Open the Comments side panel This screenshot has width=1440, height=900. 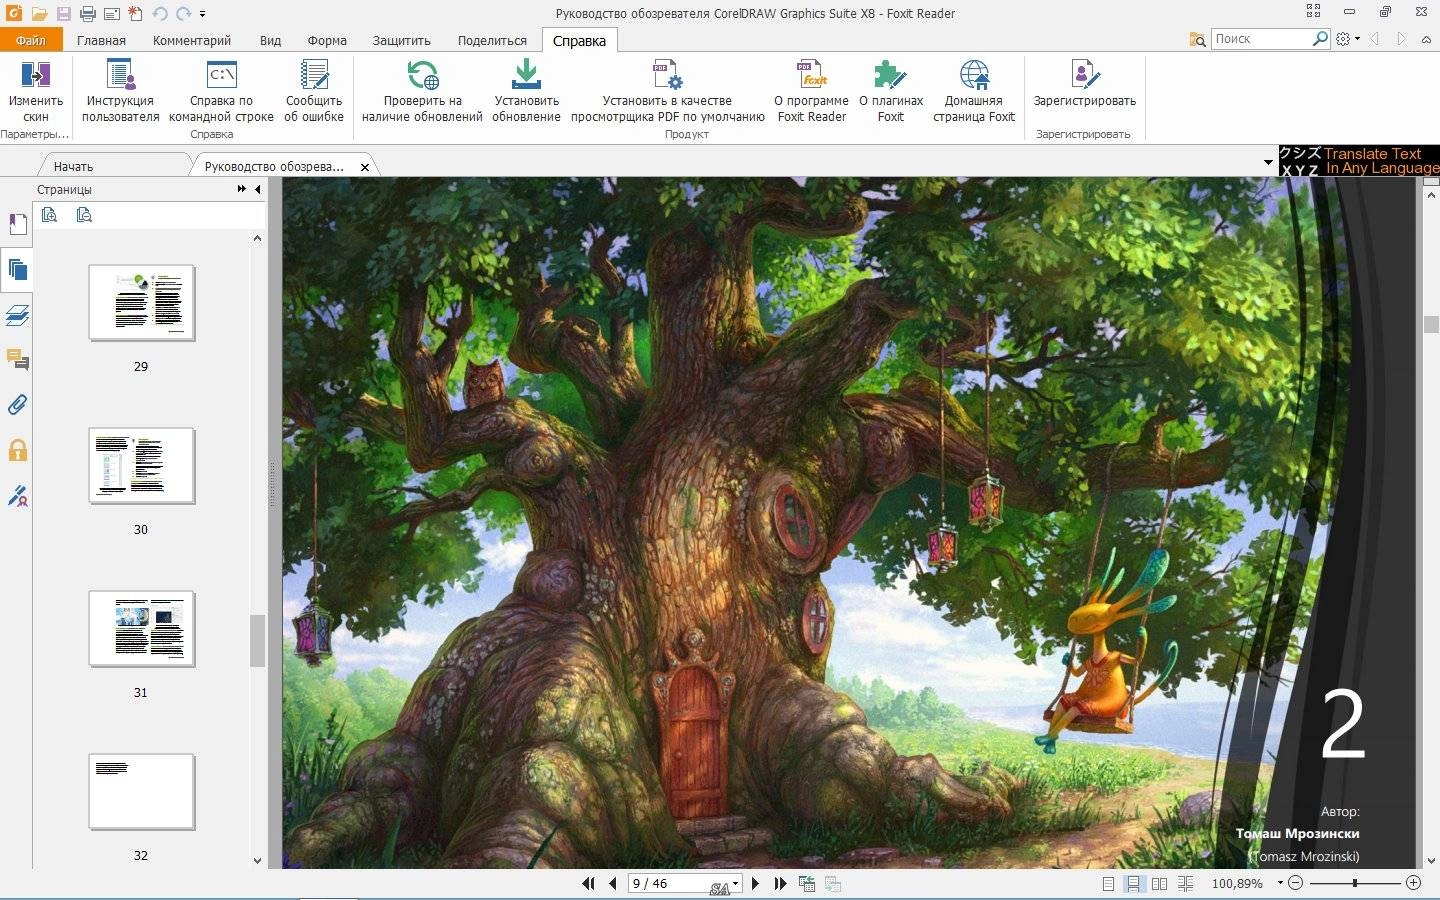17,359
